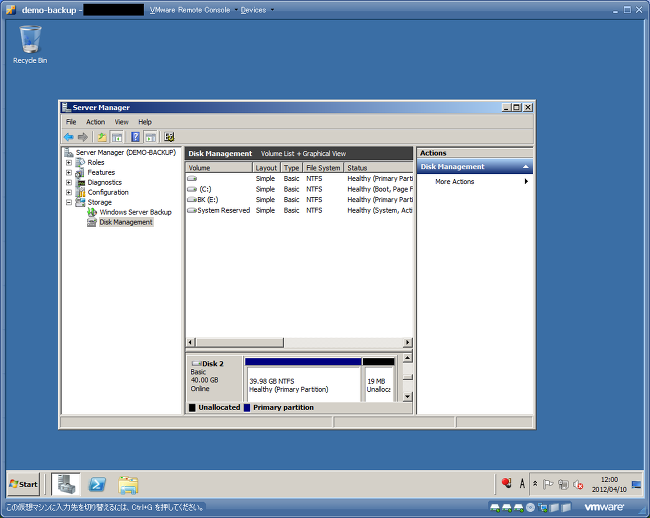Select the 19 MB unallocated block

378,380
